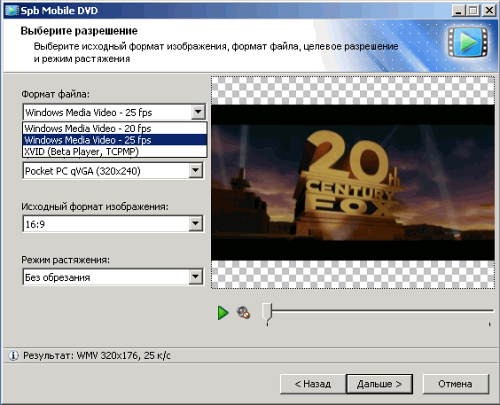The width and height of the screenshot is (500, 405).
Task: Minimize the Spb Mobile DVD window
Action: [459, 11]
